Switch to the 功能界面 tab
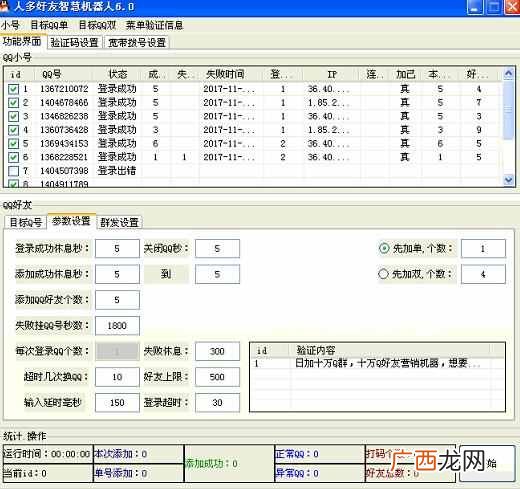The image size is (520, 489). (22, 42)
